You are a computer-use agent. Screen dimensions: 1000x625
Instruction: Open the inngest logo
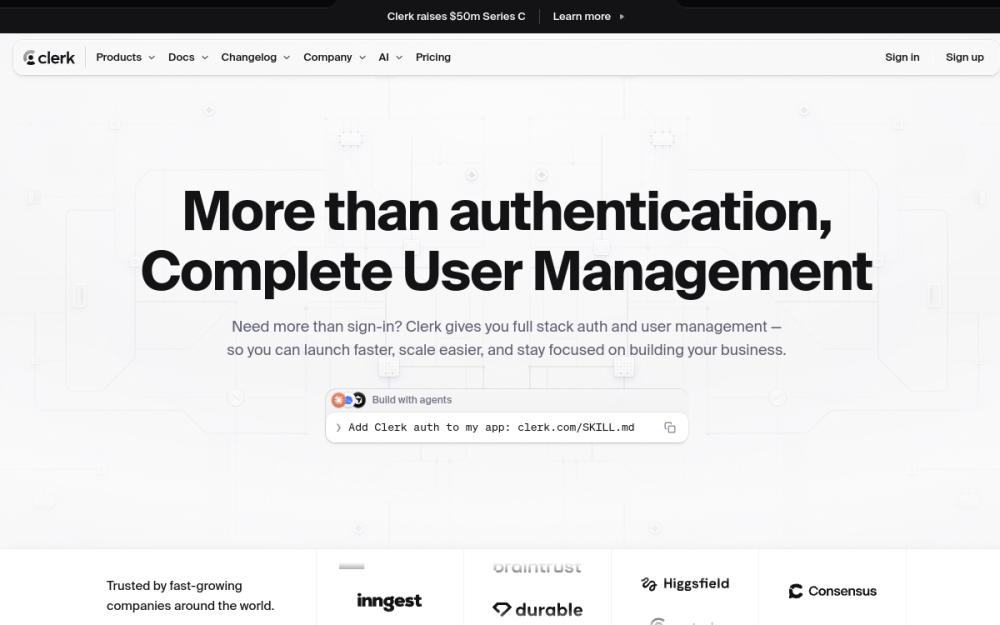pyautogui.click(x=389, y=601)
